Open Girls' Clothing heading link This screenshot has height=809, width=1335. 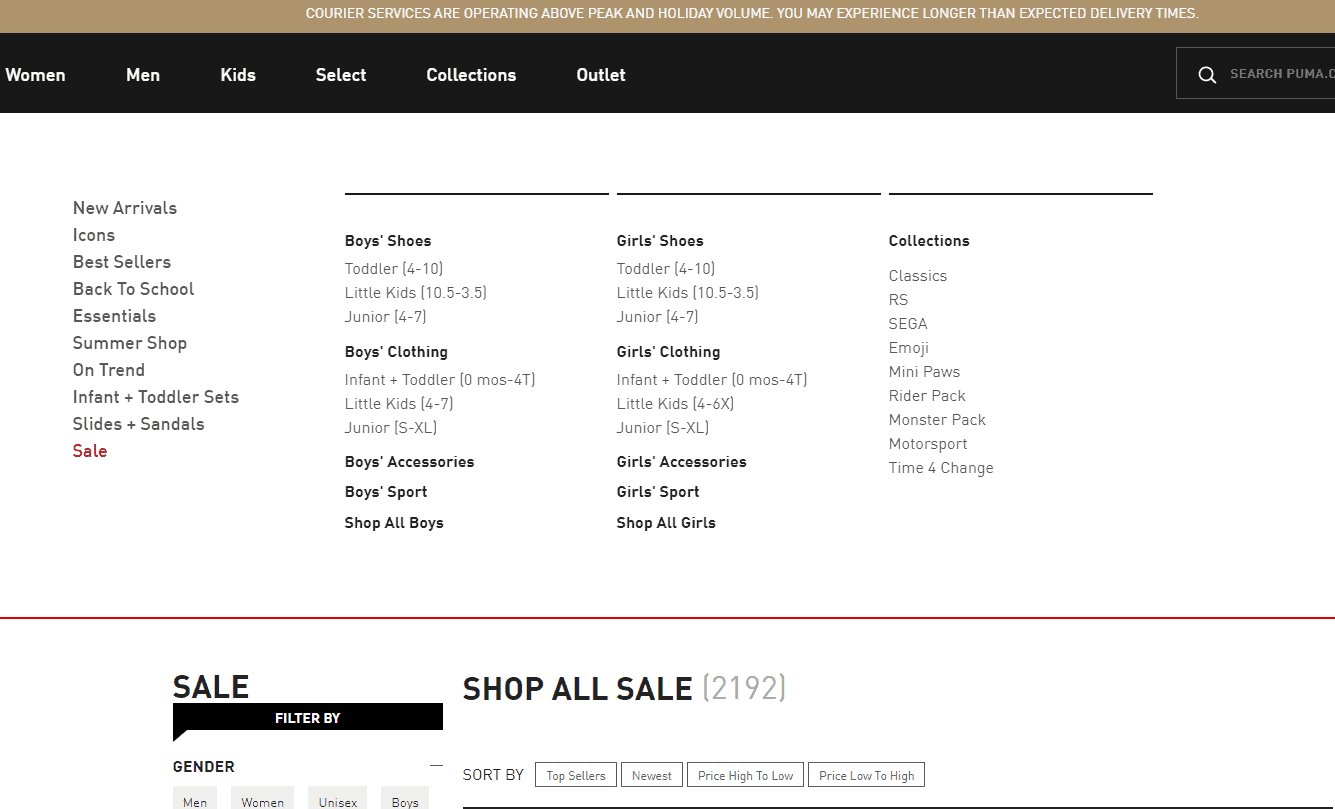click(x=668, y=352)
